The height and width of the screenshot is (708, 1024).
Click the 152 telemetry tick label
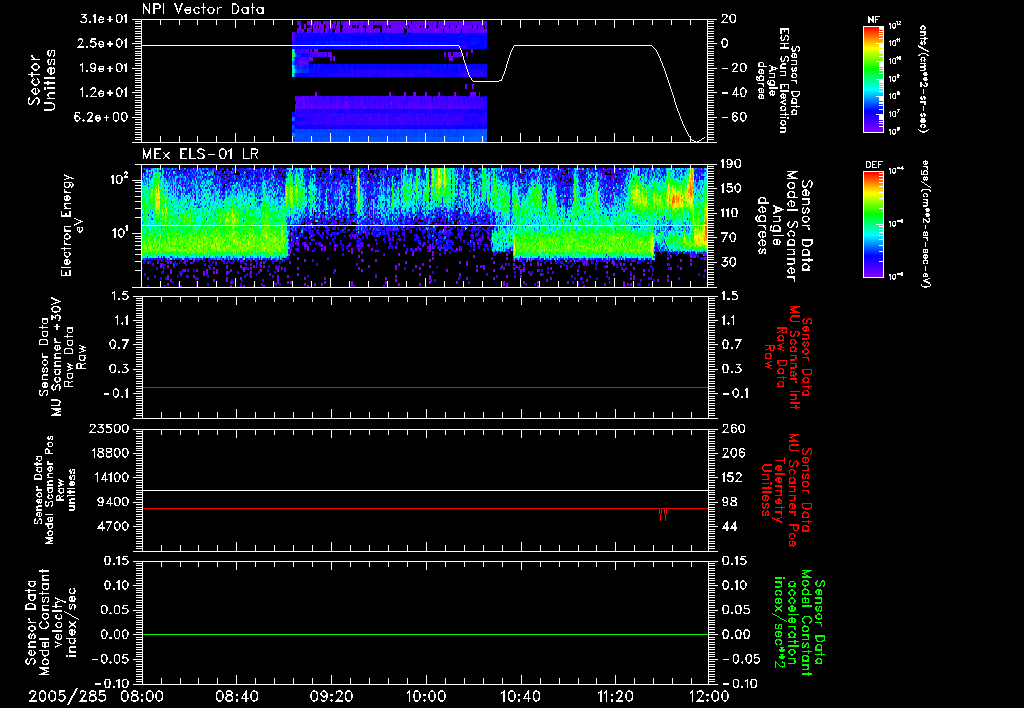pyautogui.click(x=731, y=477)
